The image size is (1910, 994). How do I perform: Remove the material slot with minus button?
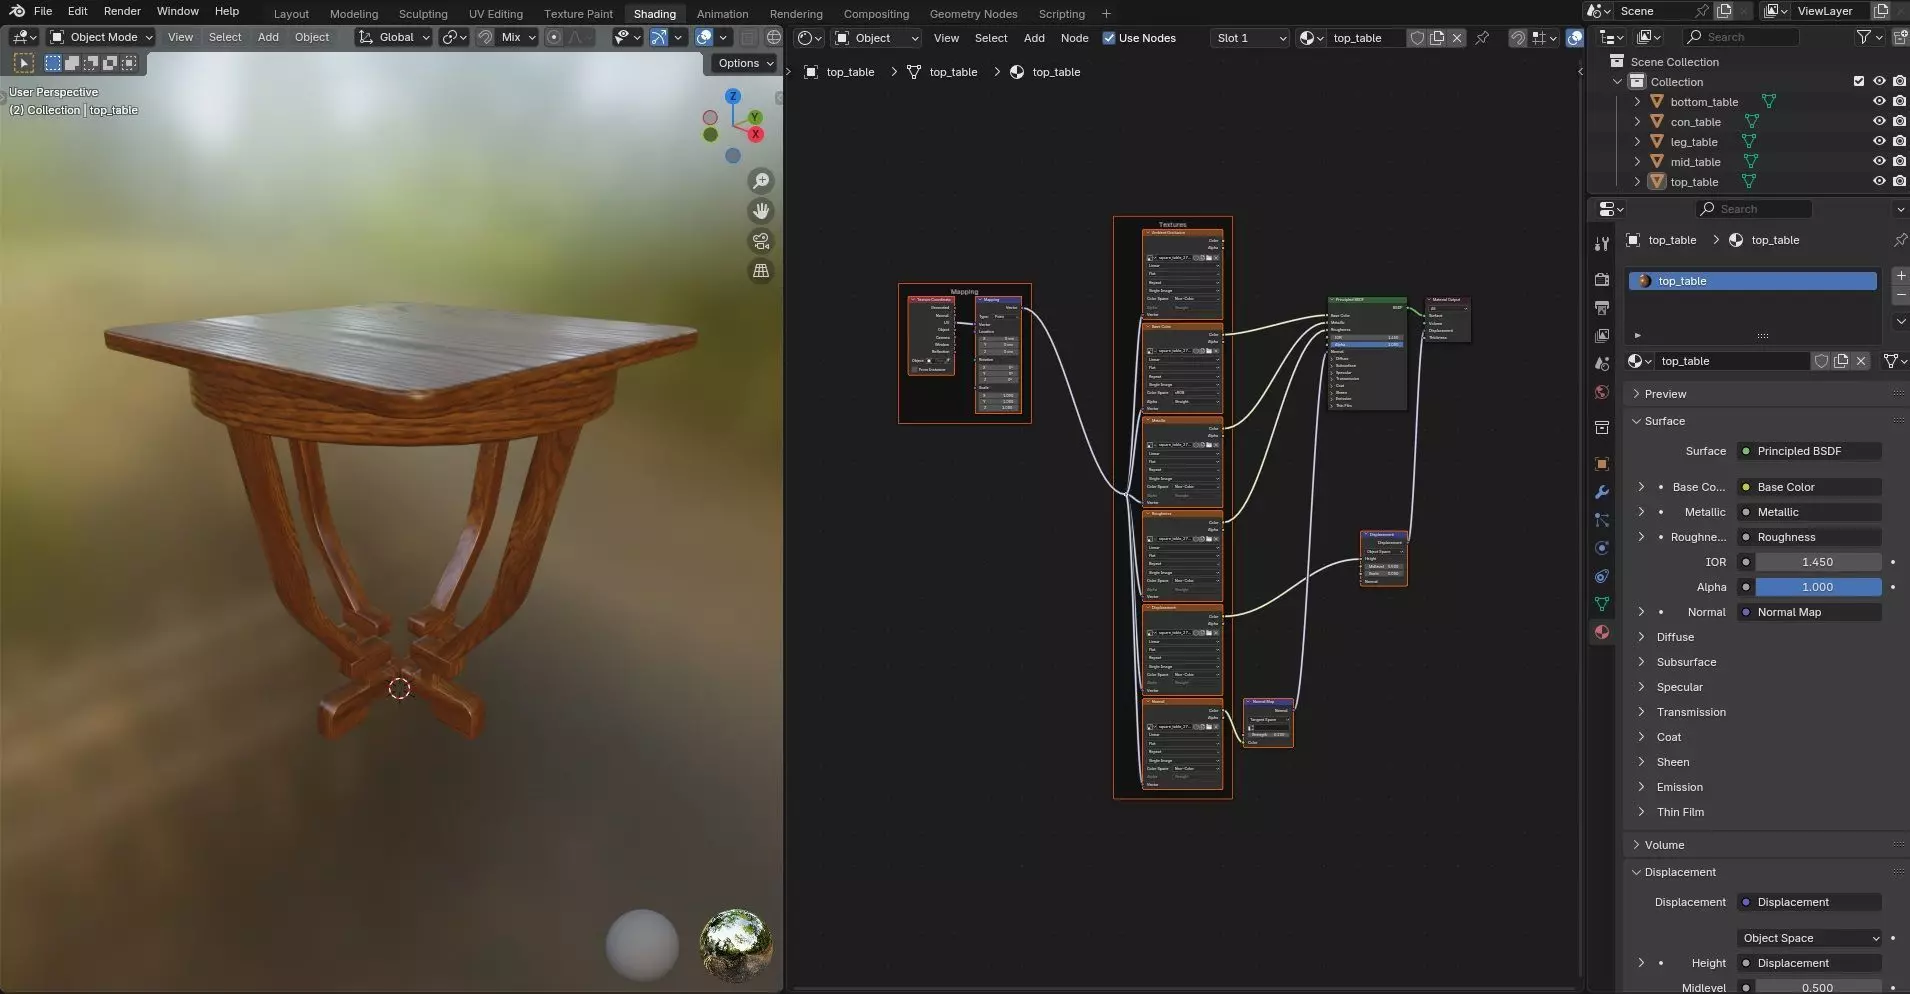(x=1900, y=296)
